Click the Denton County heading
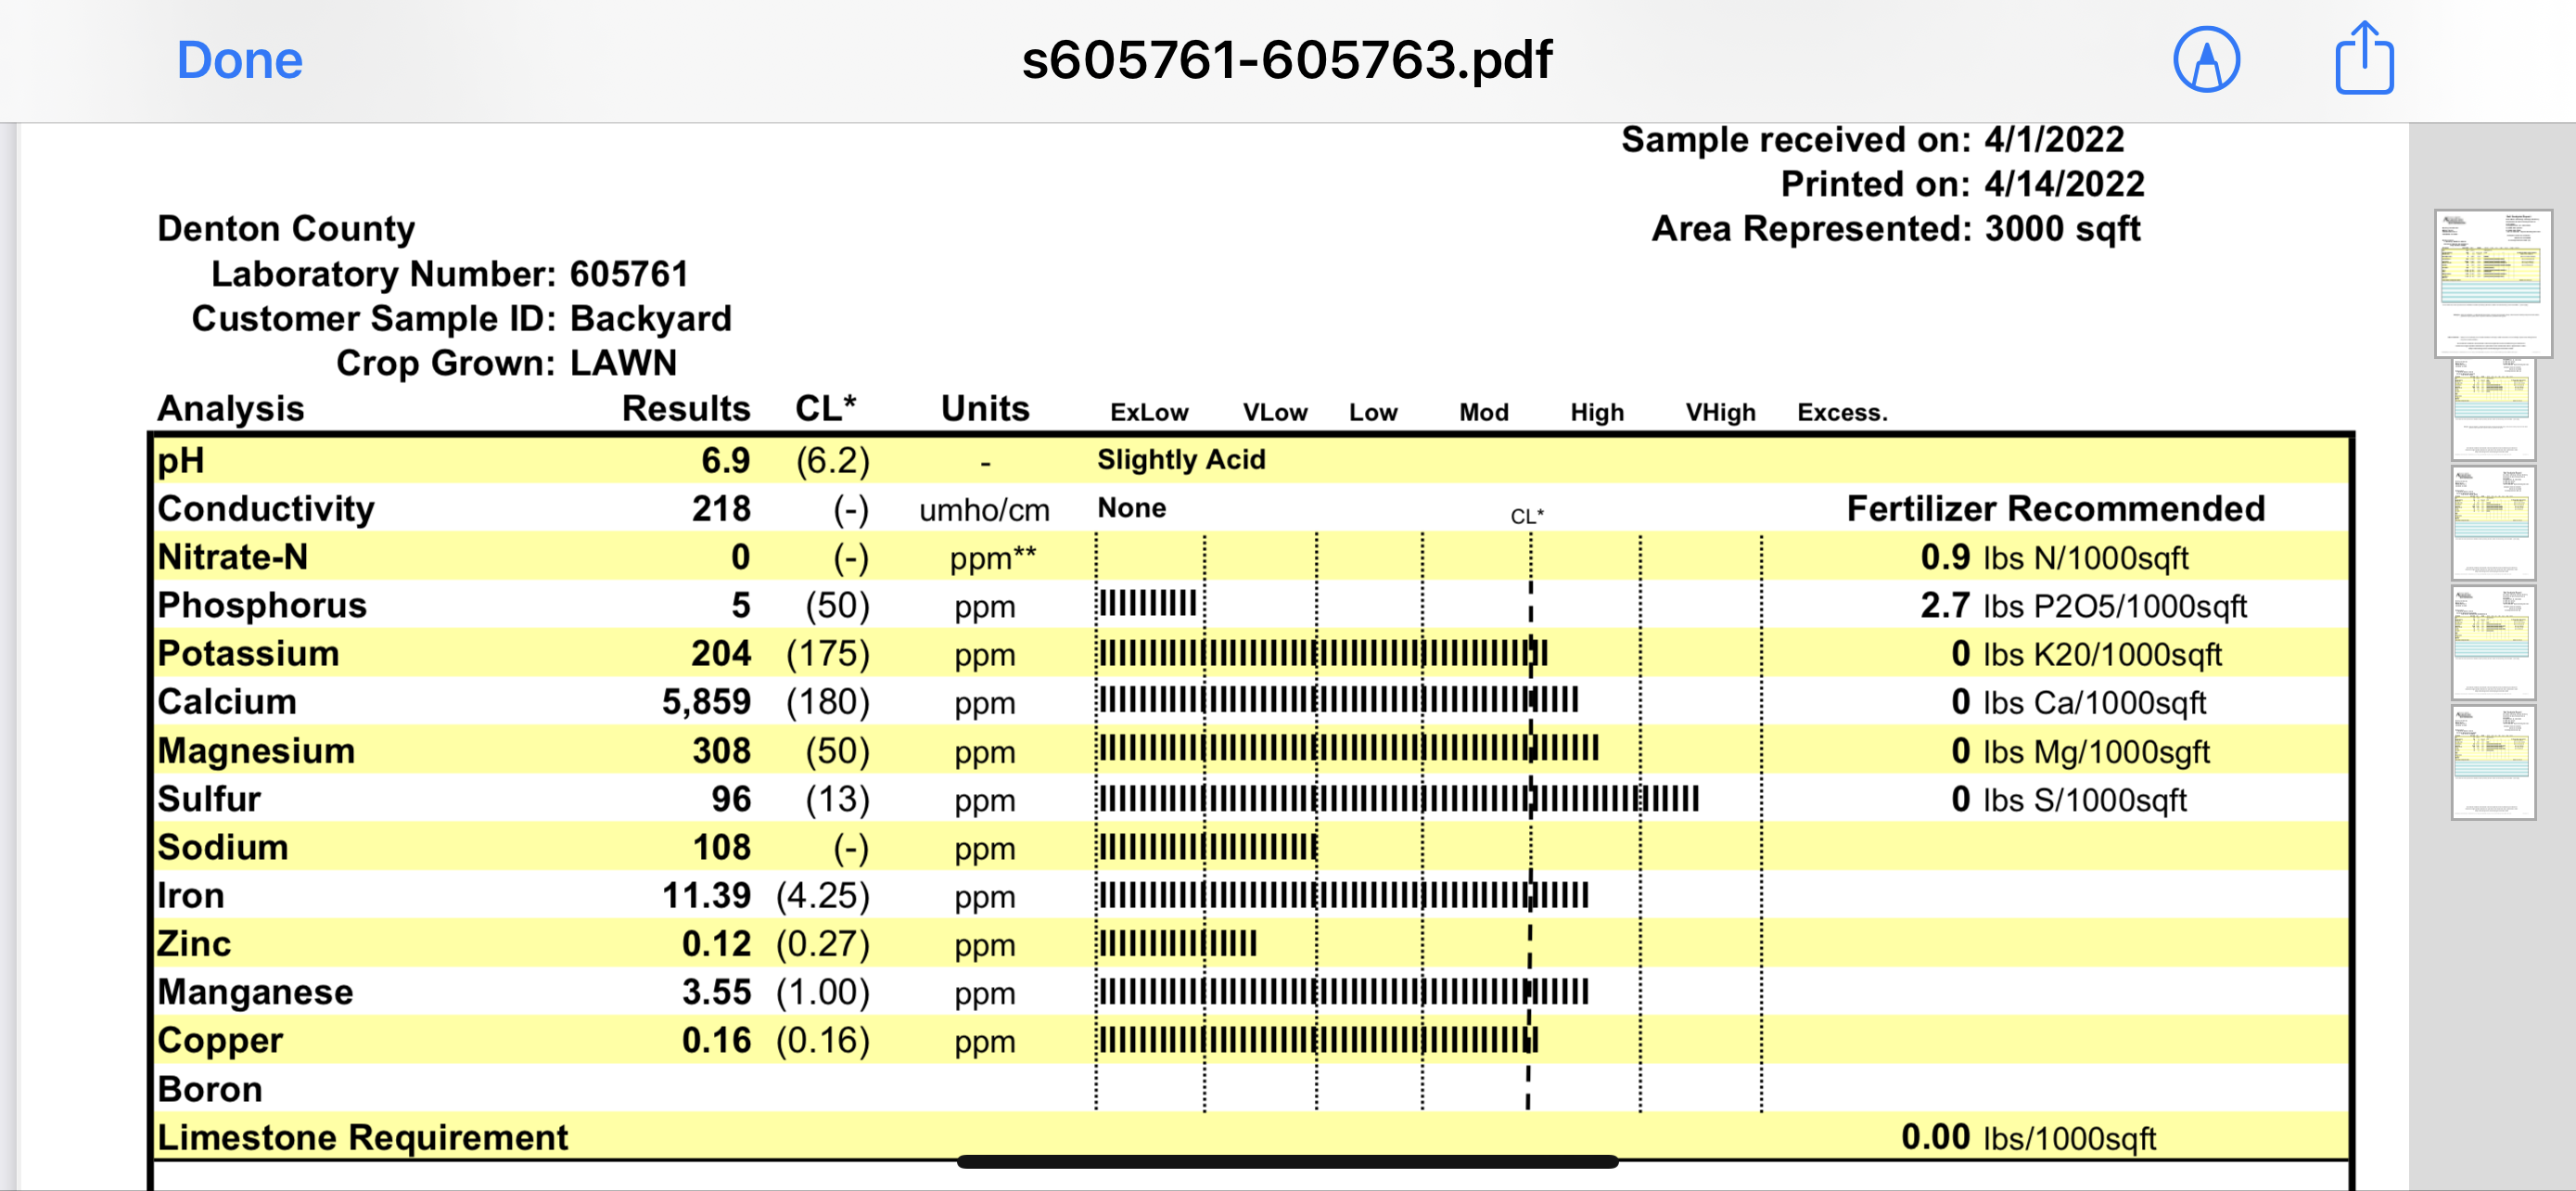Screen dimensions: 2576x1191 pyautogui.click(x=286, y=229)
